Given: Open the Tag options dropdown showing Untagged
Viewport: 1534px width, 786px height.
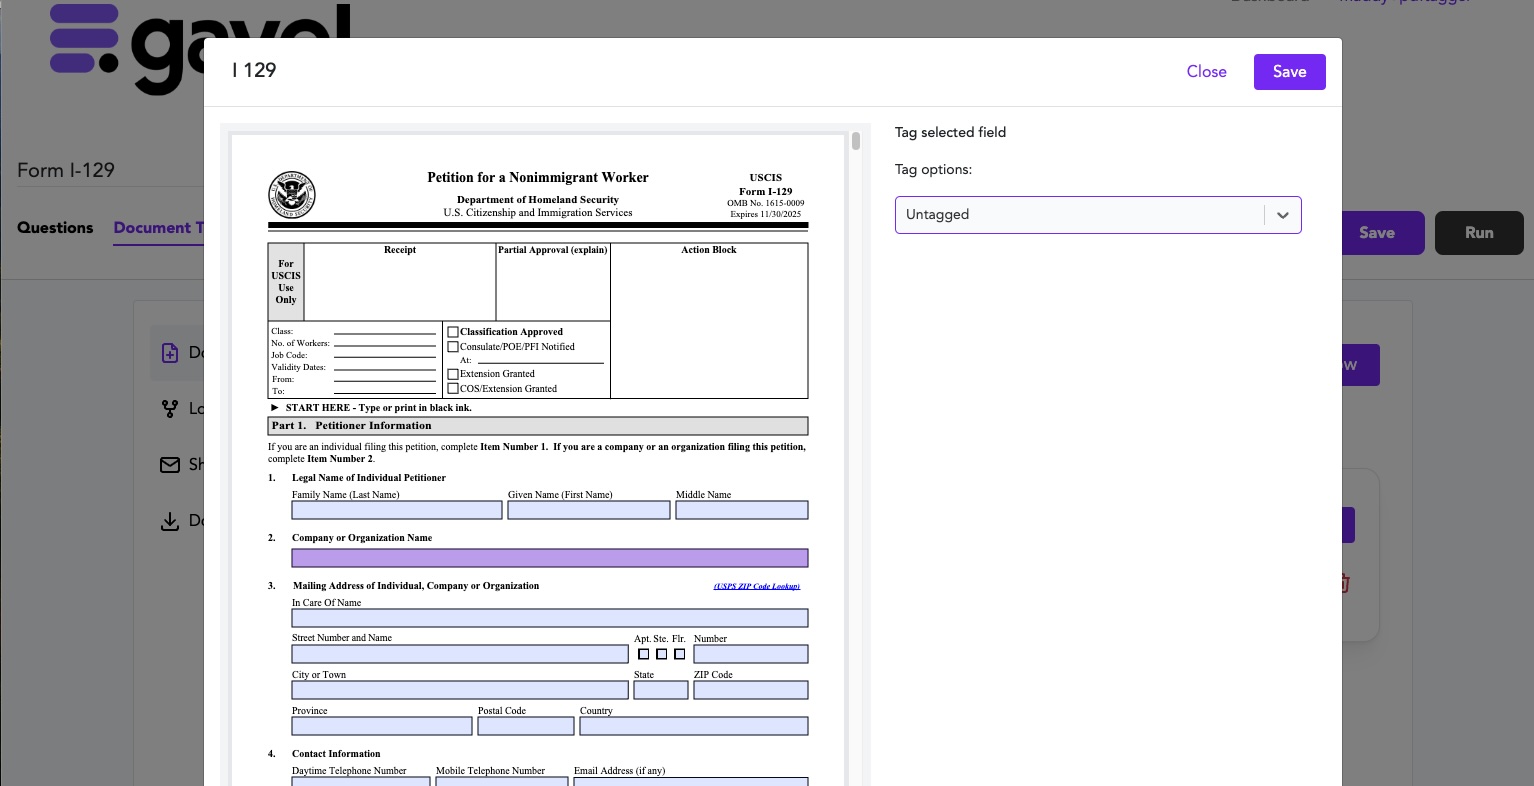Looking at the screenshot, I should pos(1080,215).
